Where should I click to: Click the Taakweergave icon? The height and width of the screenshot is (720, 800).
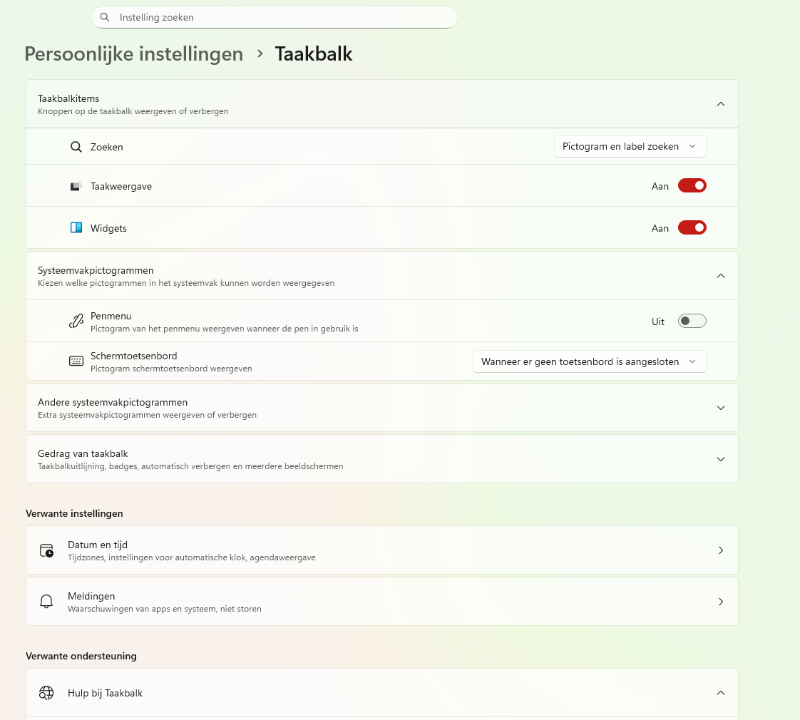click(x=76, y=186)
